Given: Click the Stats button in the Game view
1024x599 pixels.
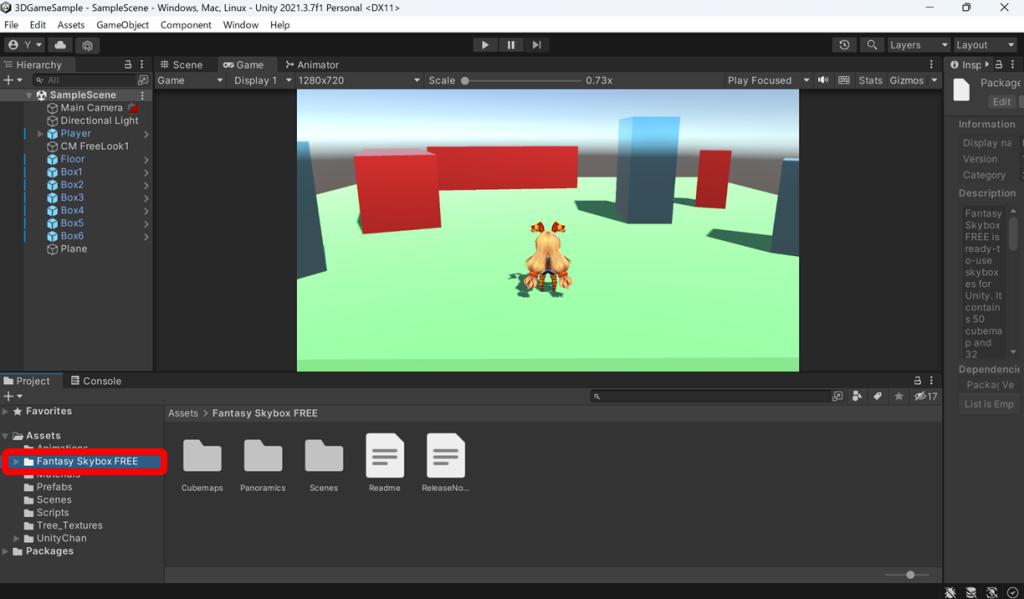Looking at the screenshot, I should pyautogui.click(x=870, y=80).
